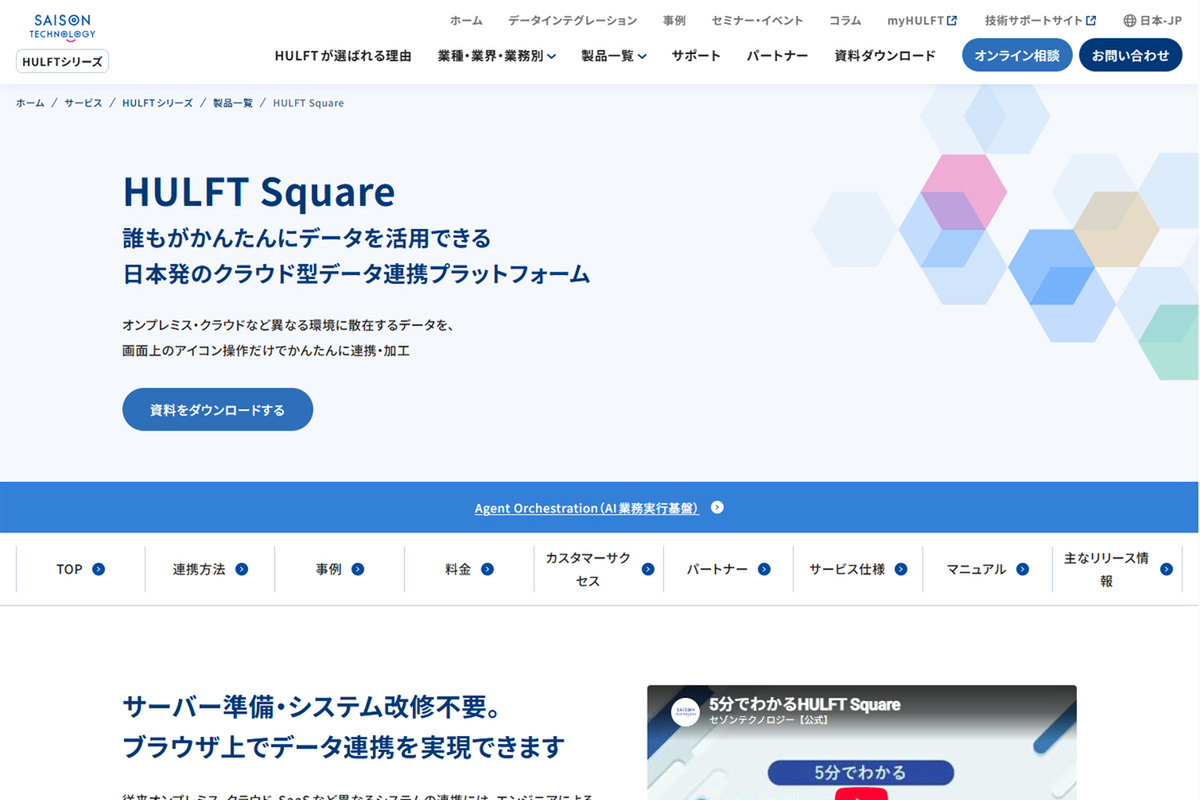This screenshot has height=800, width=1200.
Task: Select the TOP tab in sub-navigation
Action: [x=80, y=569]
